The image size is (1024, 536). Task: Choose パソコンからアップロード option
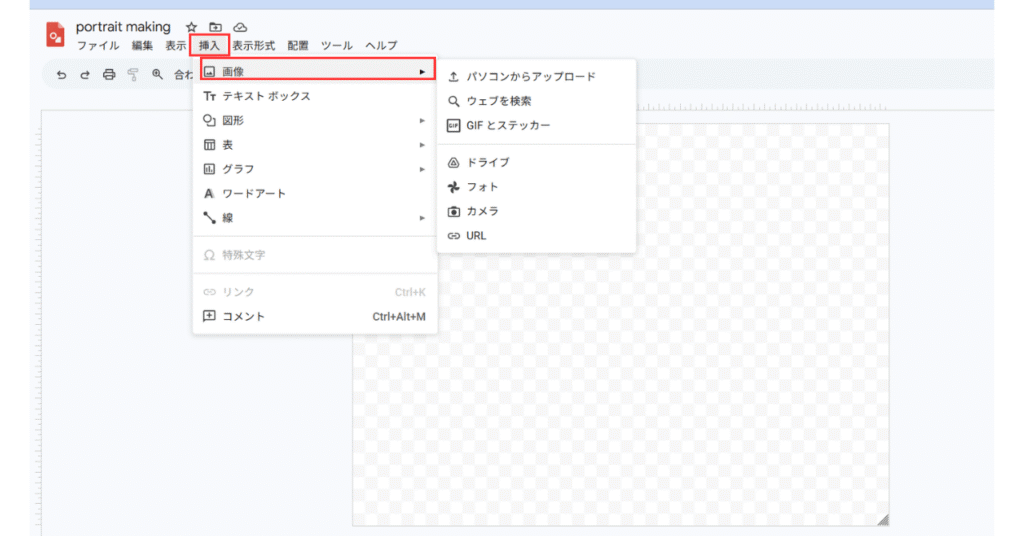[x=536, y=77]
